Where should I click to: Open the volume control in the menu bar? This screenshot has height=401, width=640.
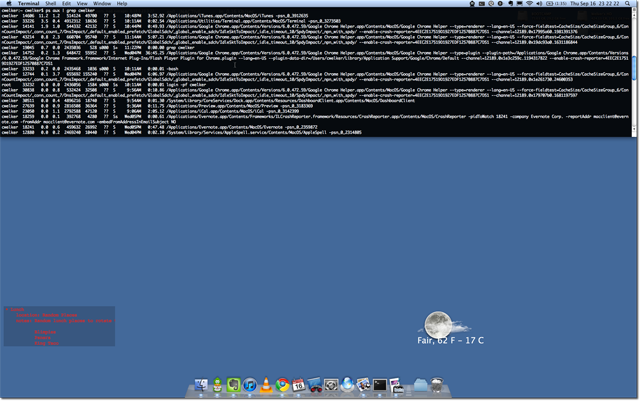click(539, 3)
